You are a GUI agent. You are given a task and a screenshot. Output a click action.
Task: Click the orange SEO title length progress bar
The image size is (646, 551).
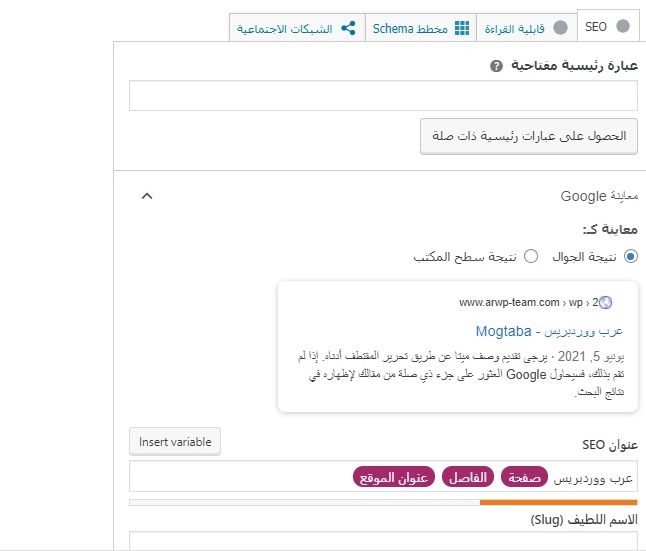[x=558, y=502]
